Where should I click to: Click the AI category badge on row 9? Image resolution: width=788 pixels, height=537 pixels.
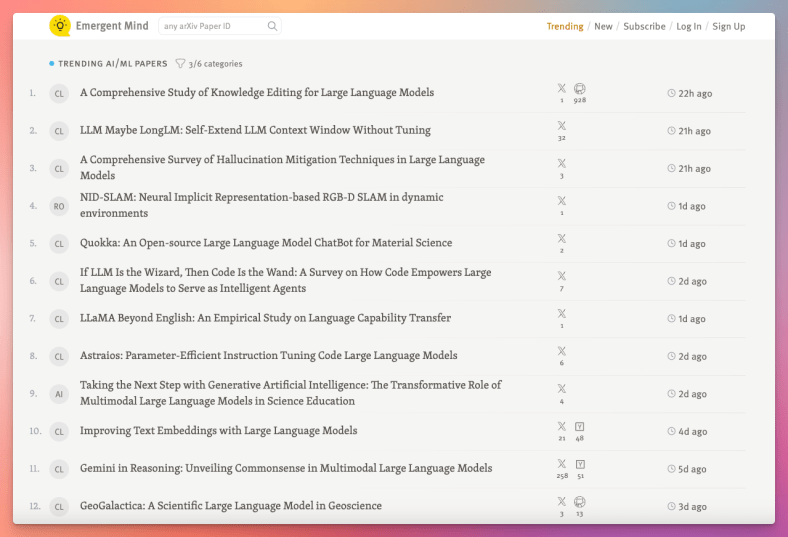click(59, 394)
